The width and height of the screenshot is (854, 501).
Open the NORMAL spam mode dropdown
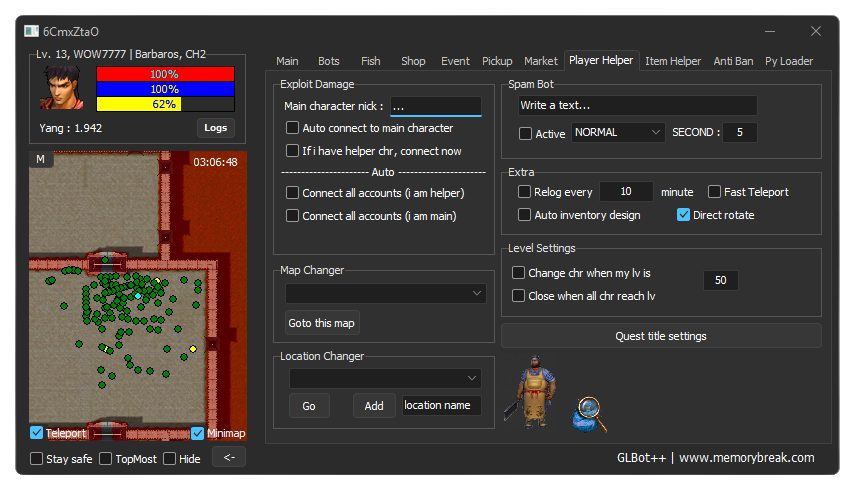click(x=618, y=132)
